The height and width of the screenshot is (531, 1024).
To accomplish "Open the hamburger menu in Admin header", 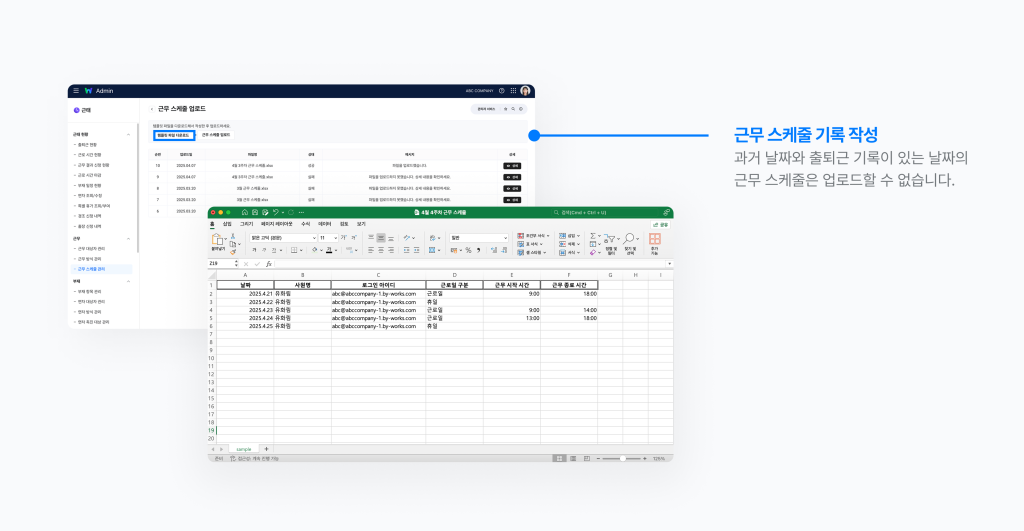I will pos(76,90).
